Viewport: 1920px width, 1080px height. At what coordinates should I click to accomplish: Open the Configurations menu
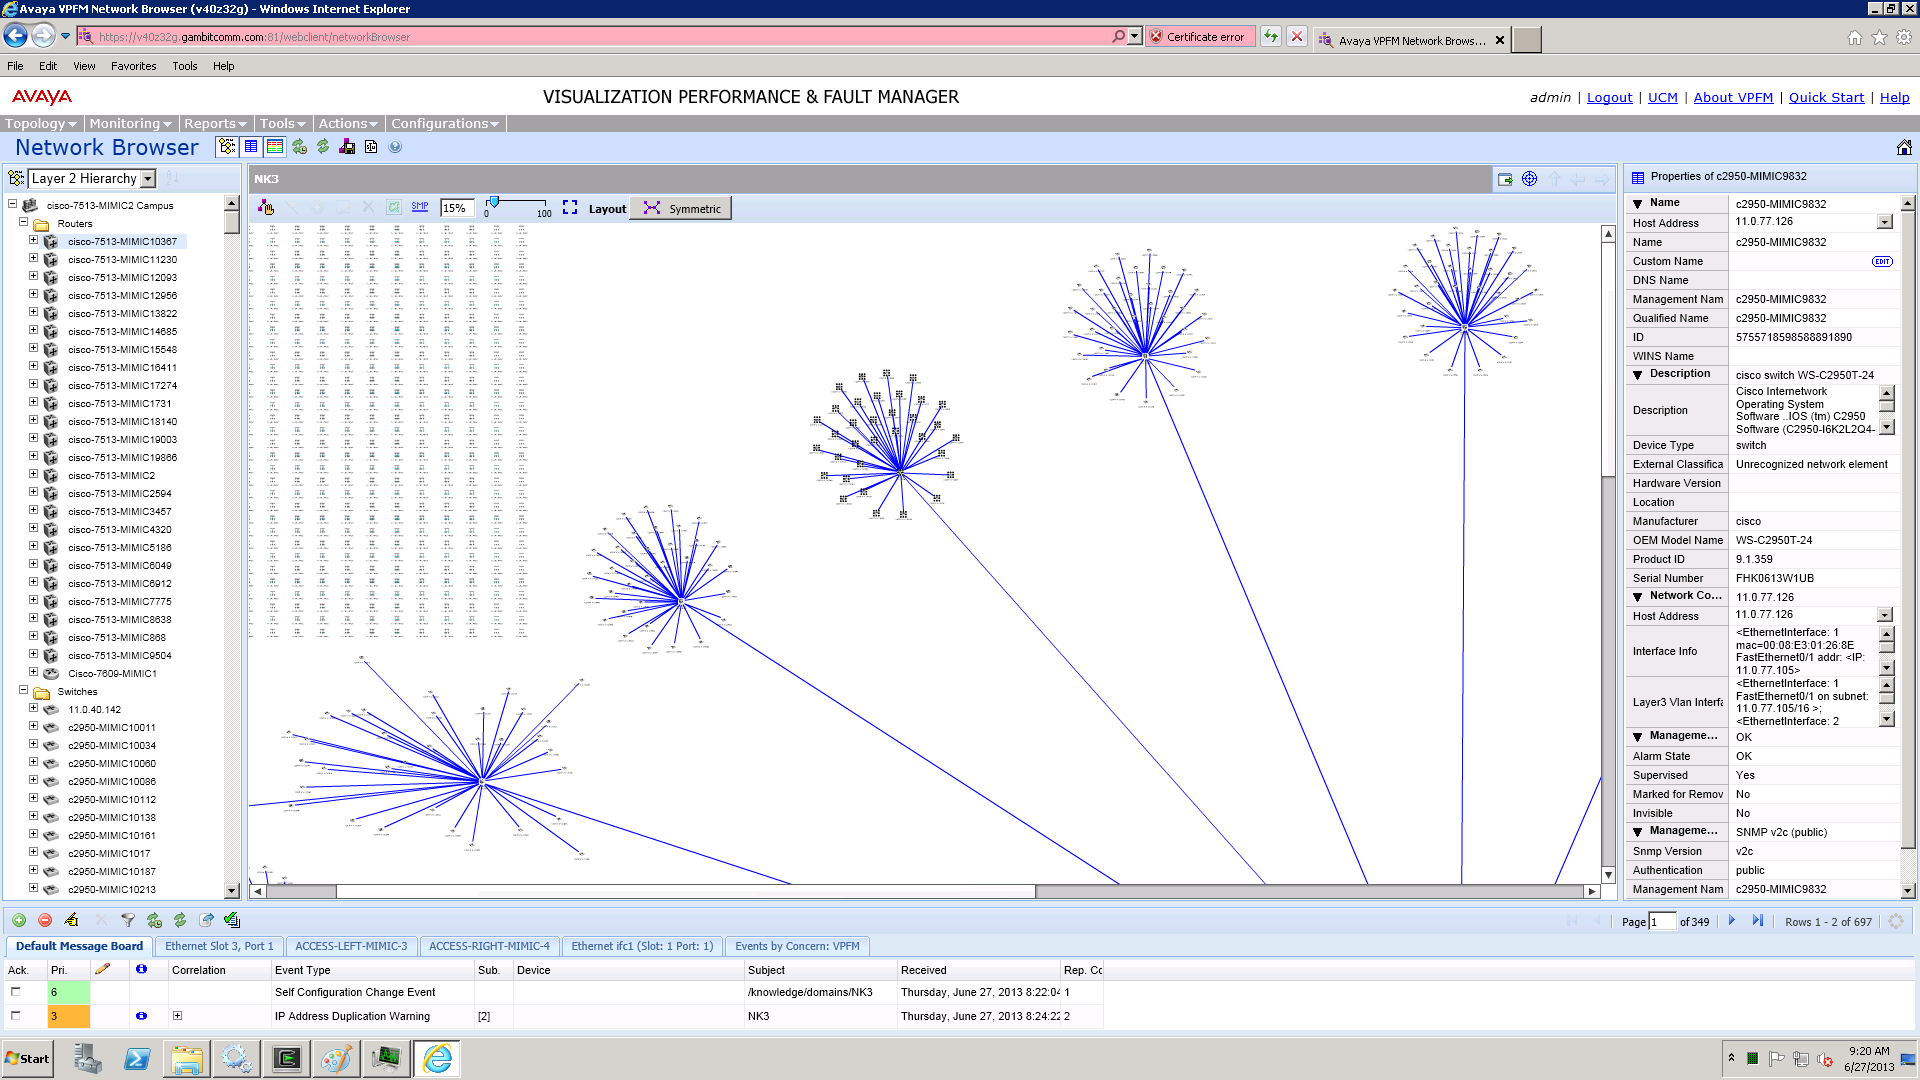point(445,124)
